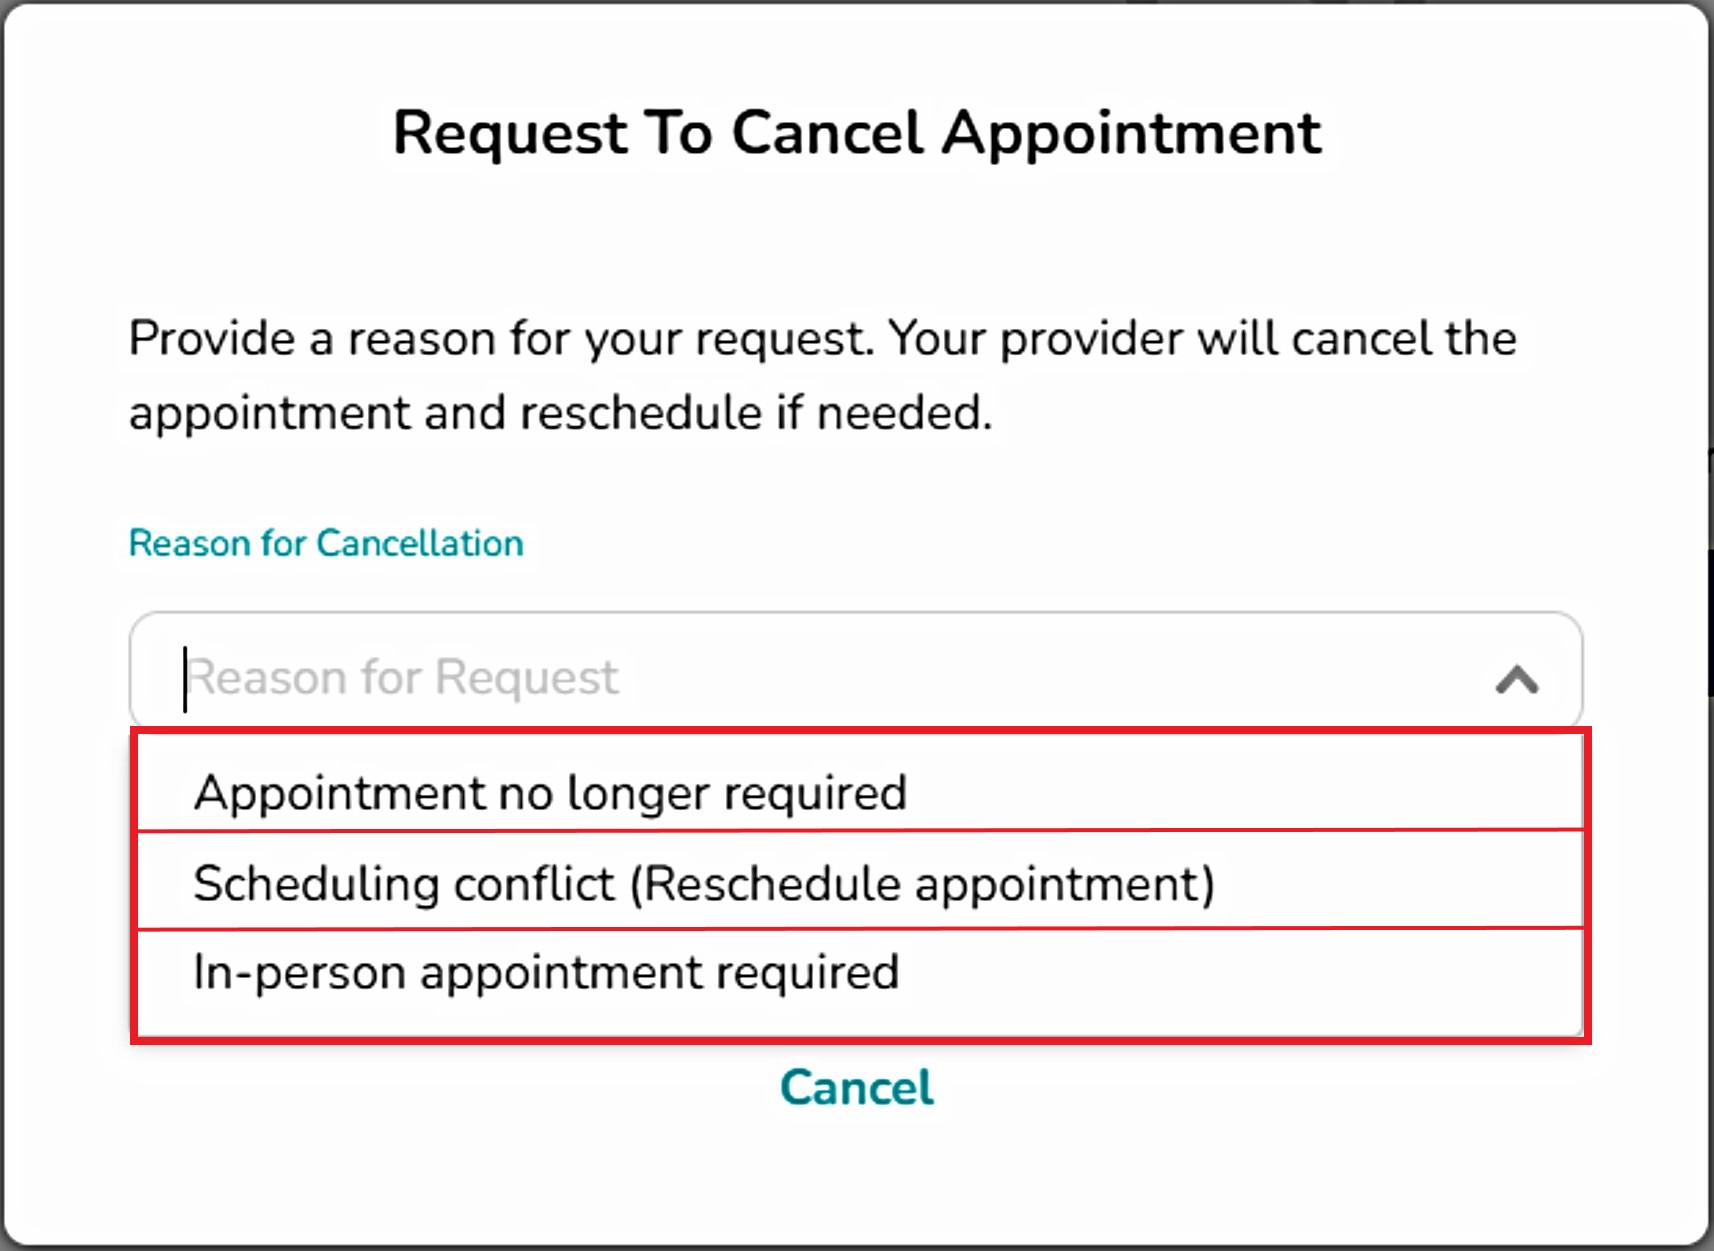
Task: Click the "Request To Cancel Appointment" heading
Action: 857,132
